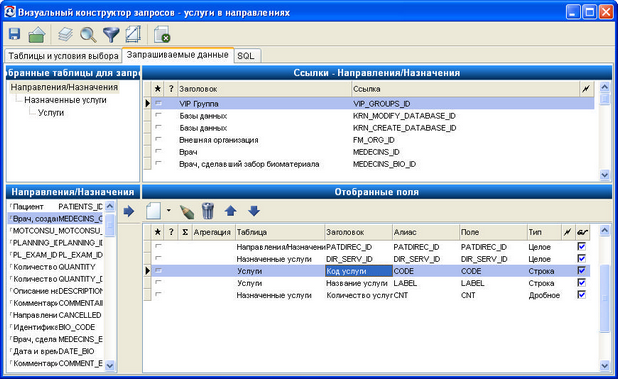Toggle visibility checkbox for CODE row

pyautogui.click(x=581, y=271)
